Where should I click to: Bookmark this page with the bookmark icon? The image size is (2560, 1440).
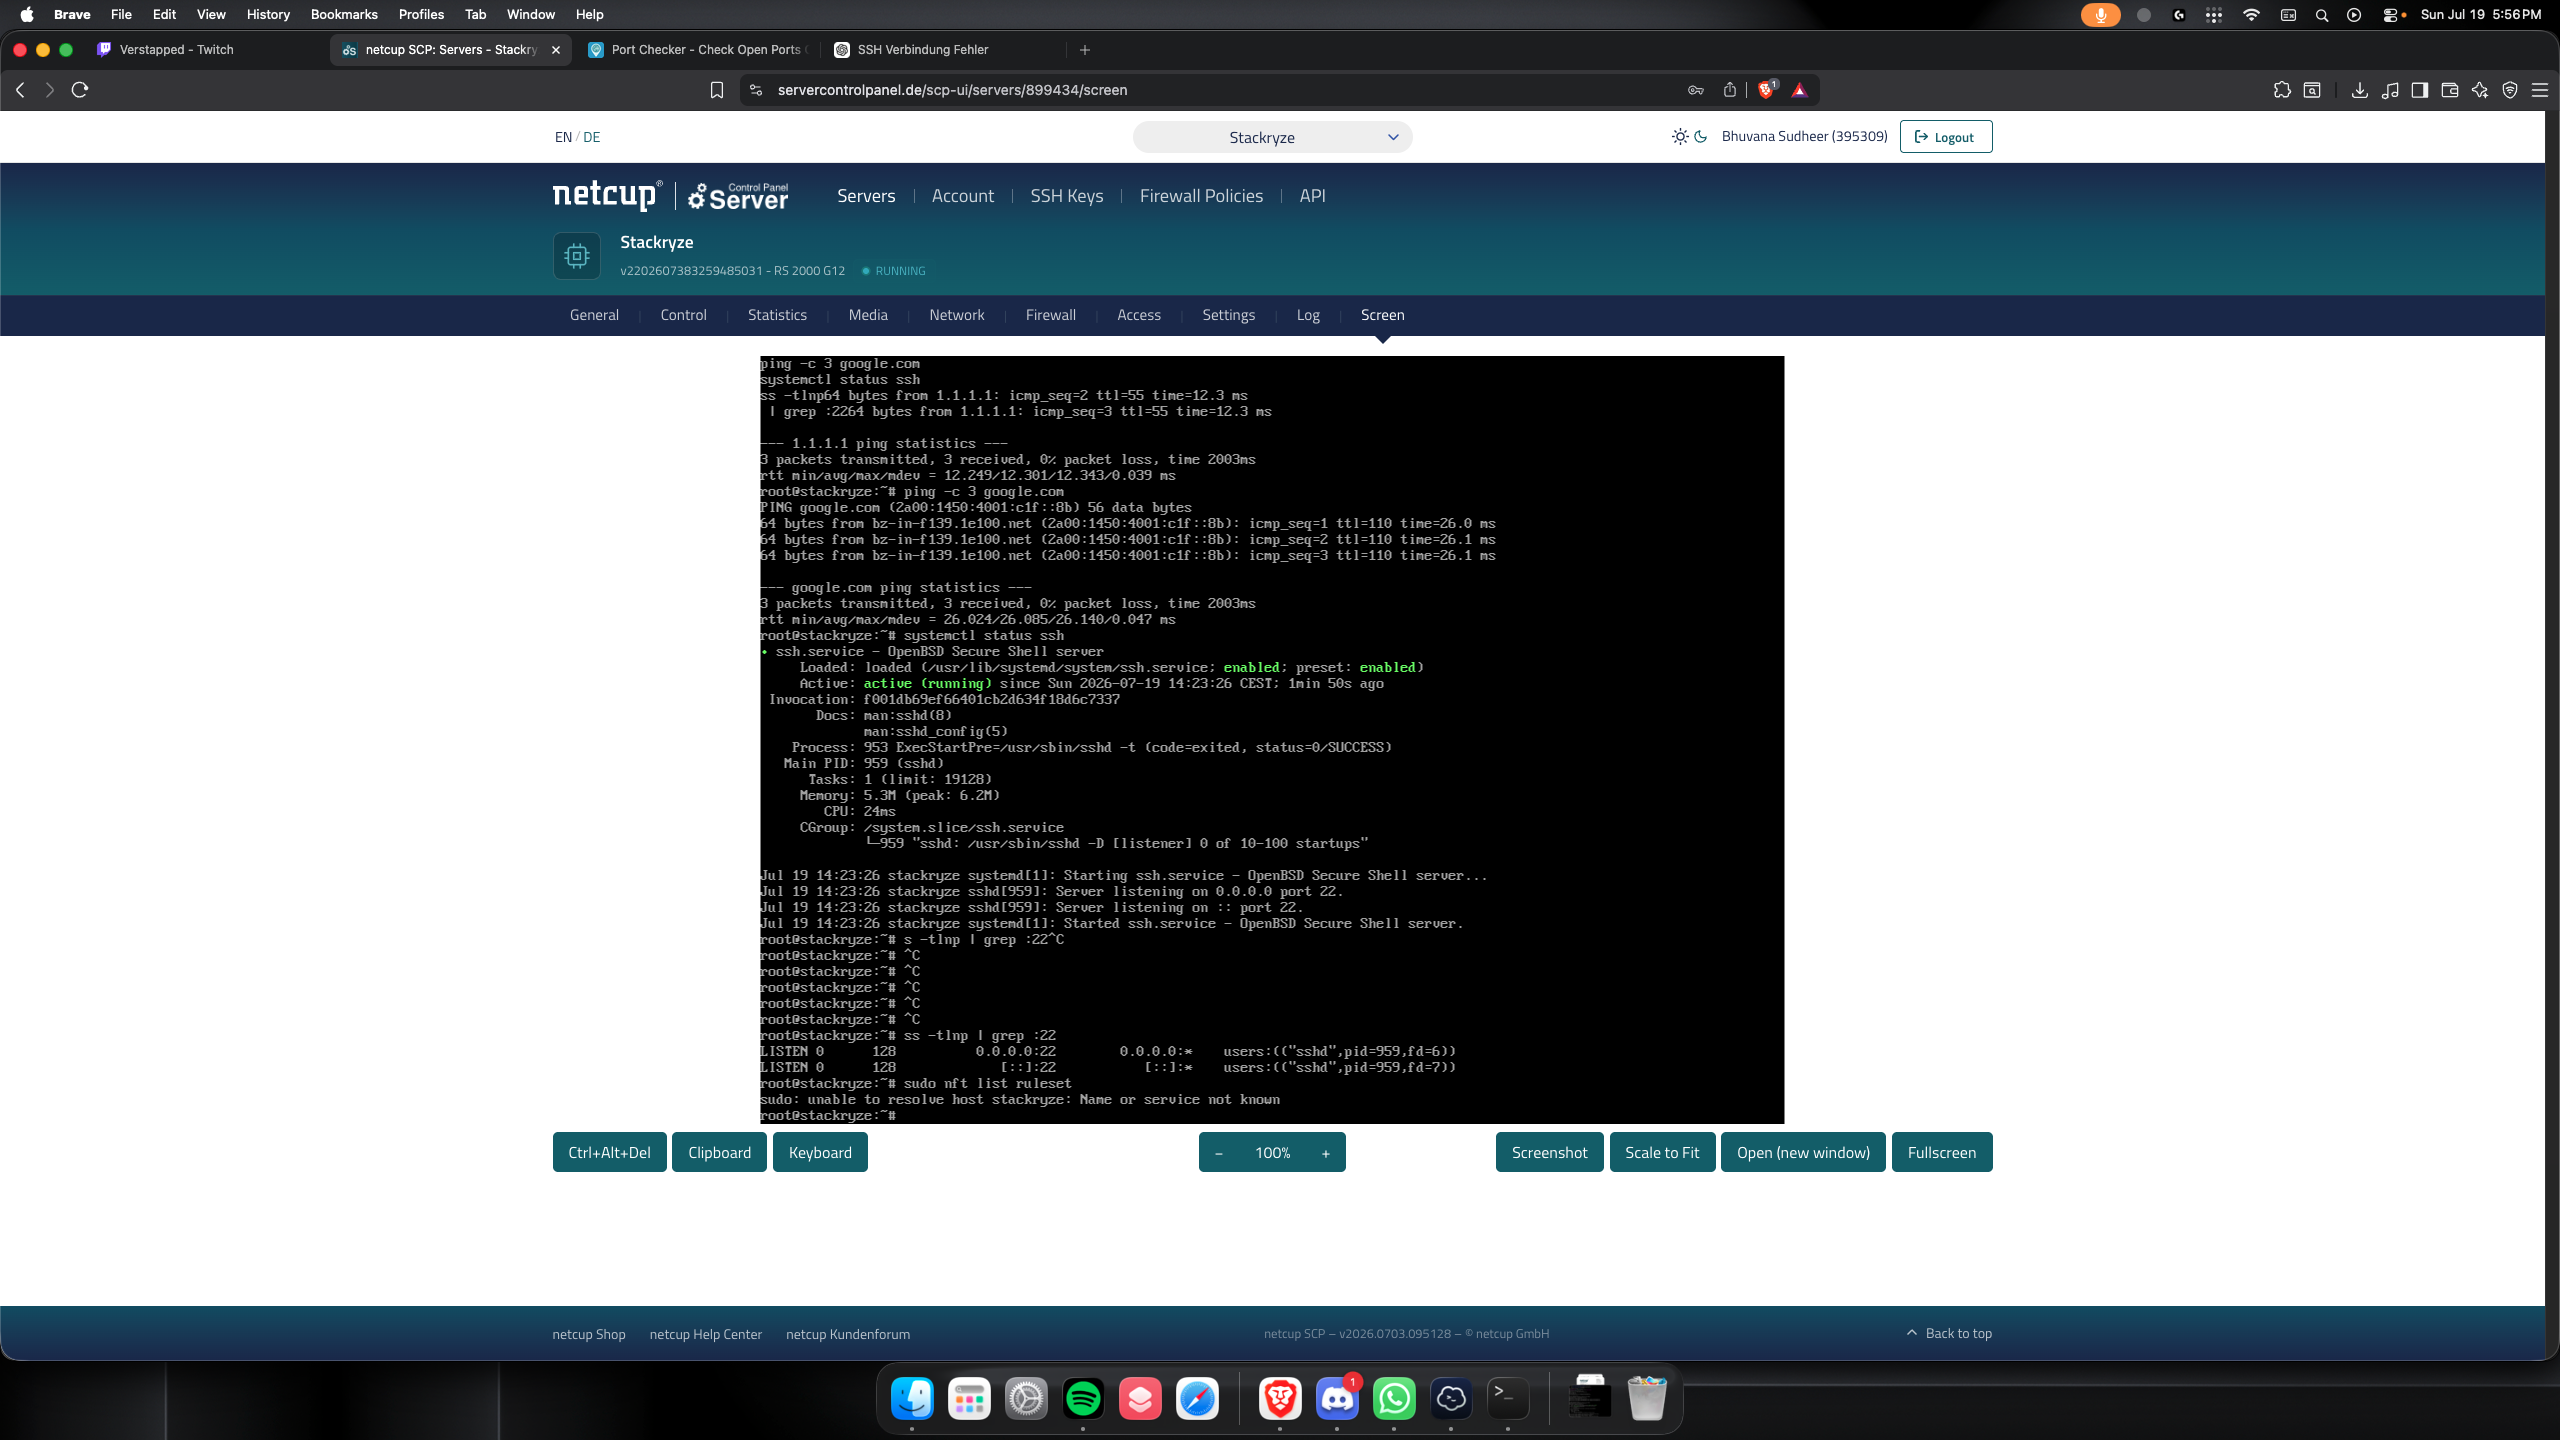(x=717, y=90)
